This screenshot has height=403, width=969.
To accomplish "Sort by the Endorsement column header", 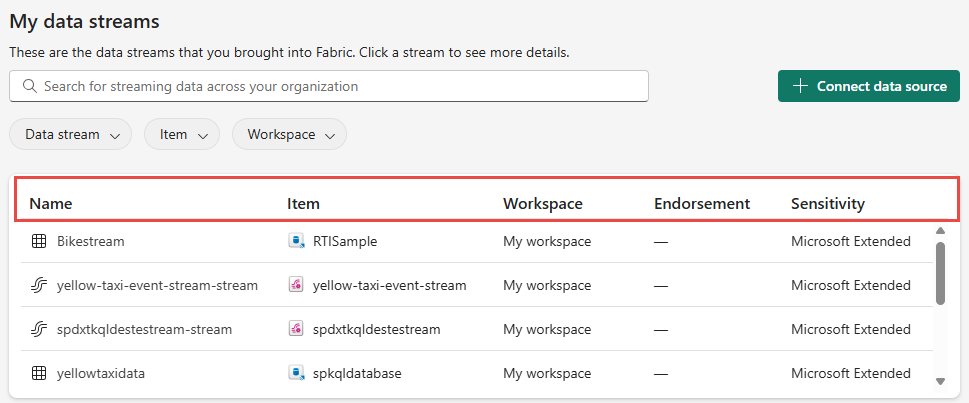I will (701, 204).
